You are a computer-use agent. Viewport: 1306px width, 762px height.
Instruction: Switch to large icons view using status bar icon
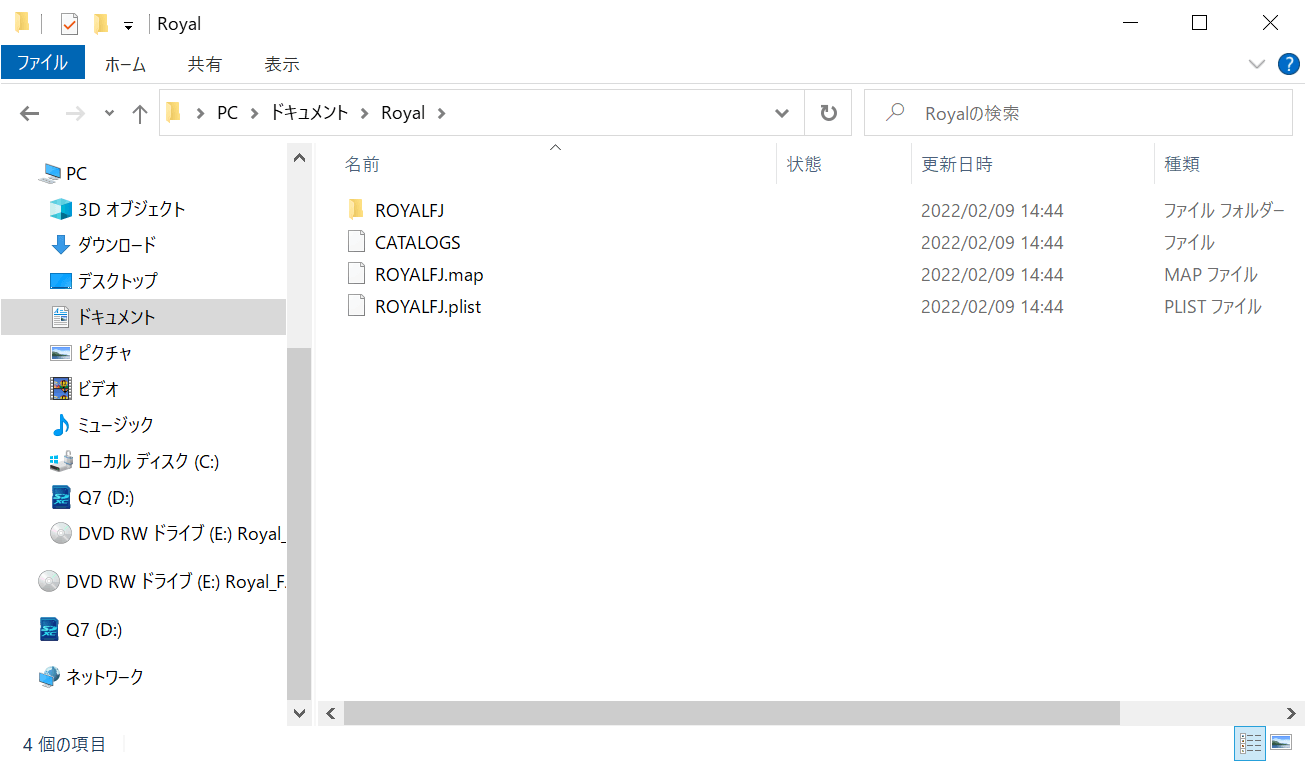tap(1281, 743)
